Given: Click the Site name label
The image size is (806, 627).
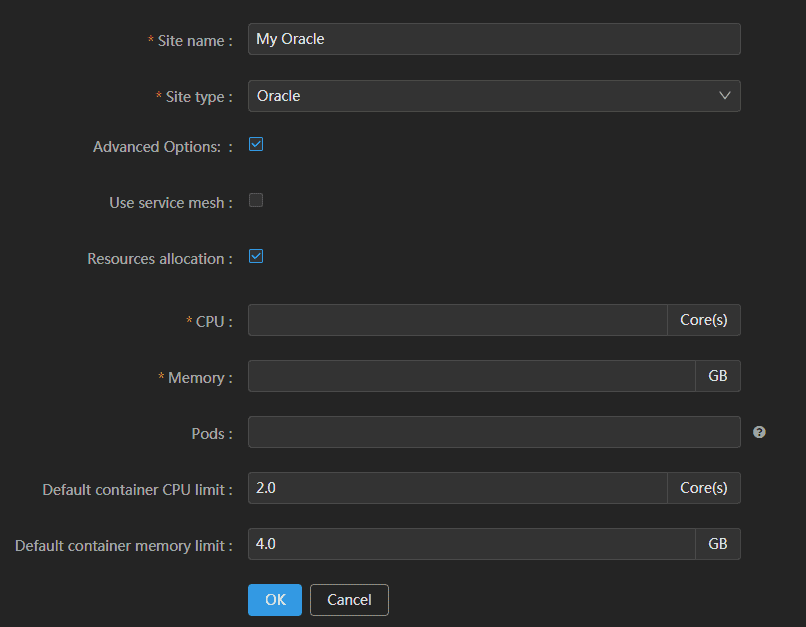Looking at the screenshot, I should click(190, 41).
